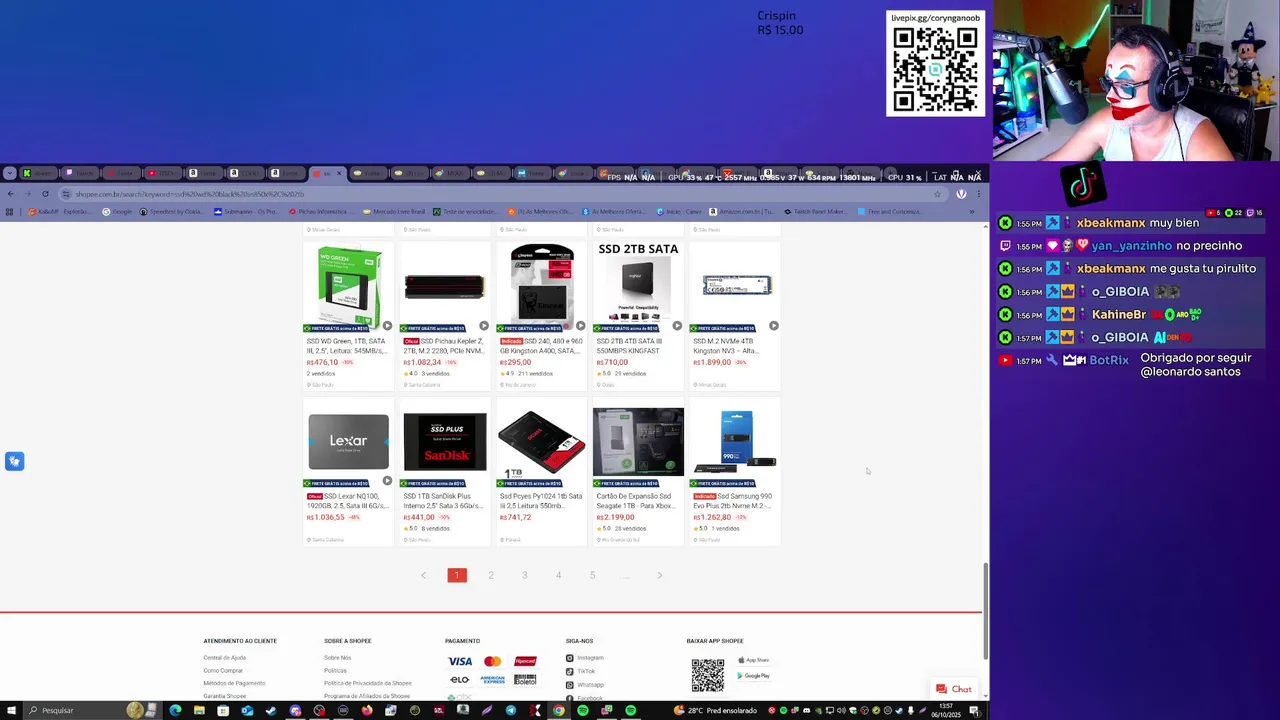1280x720 pixels.
Task: Go to results page 5
Action: pyautogui.click(x=592, y=575)
